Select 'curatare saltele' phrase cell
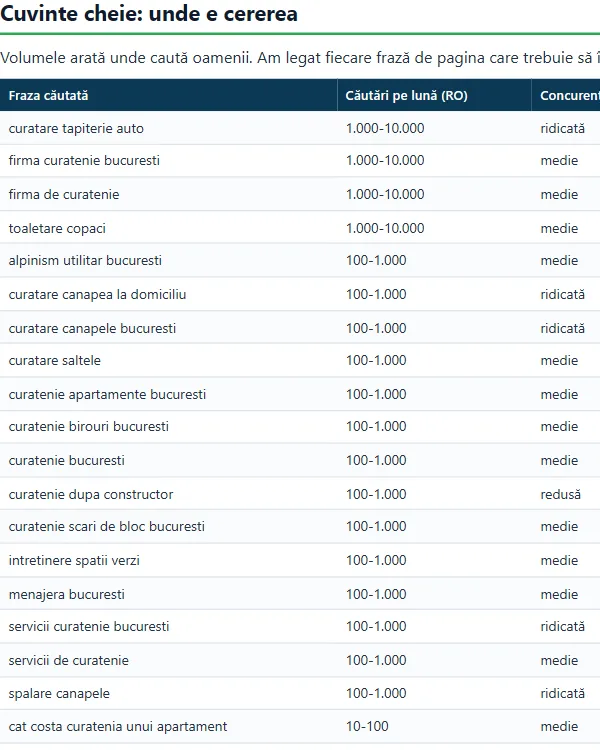The width and height of the screenshot is (600, 750). [168, 360]
